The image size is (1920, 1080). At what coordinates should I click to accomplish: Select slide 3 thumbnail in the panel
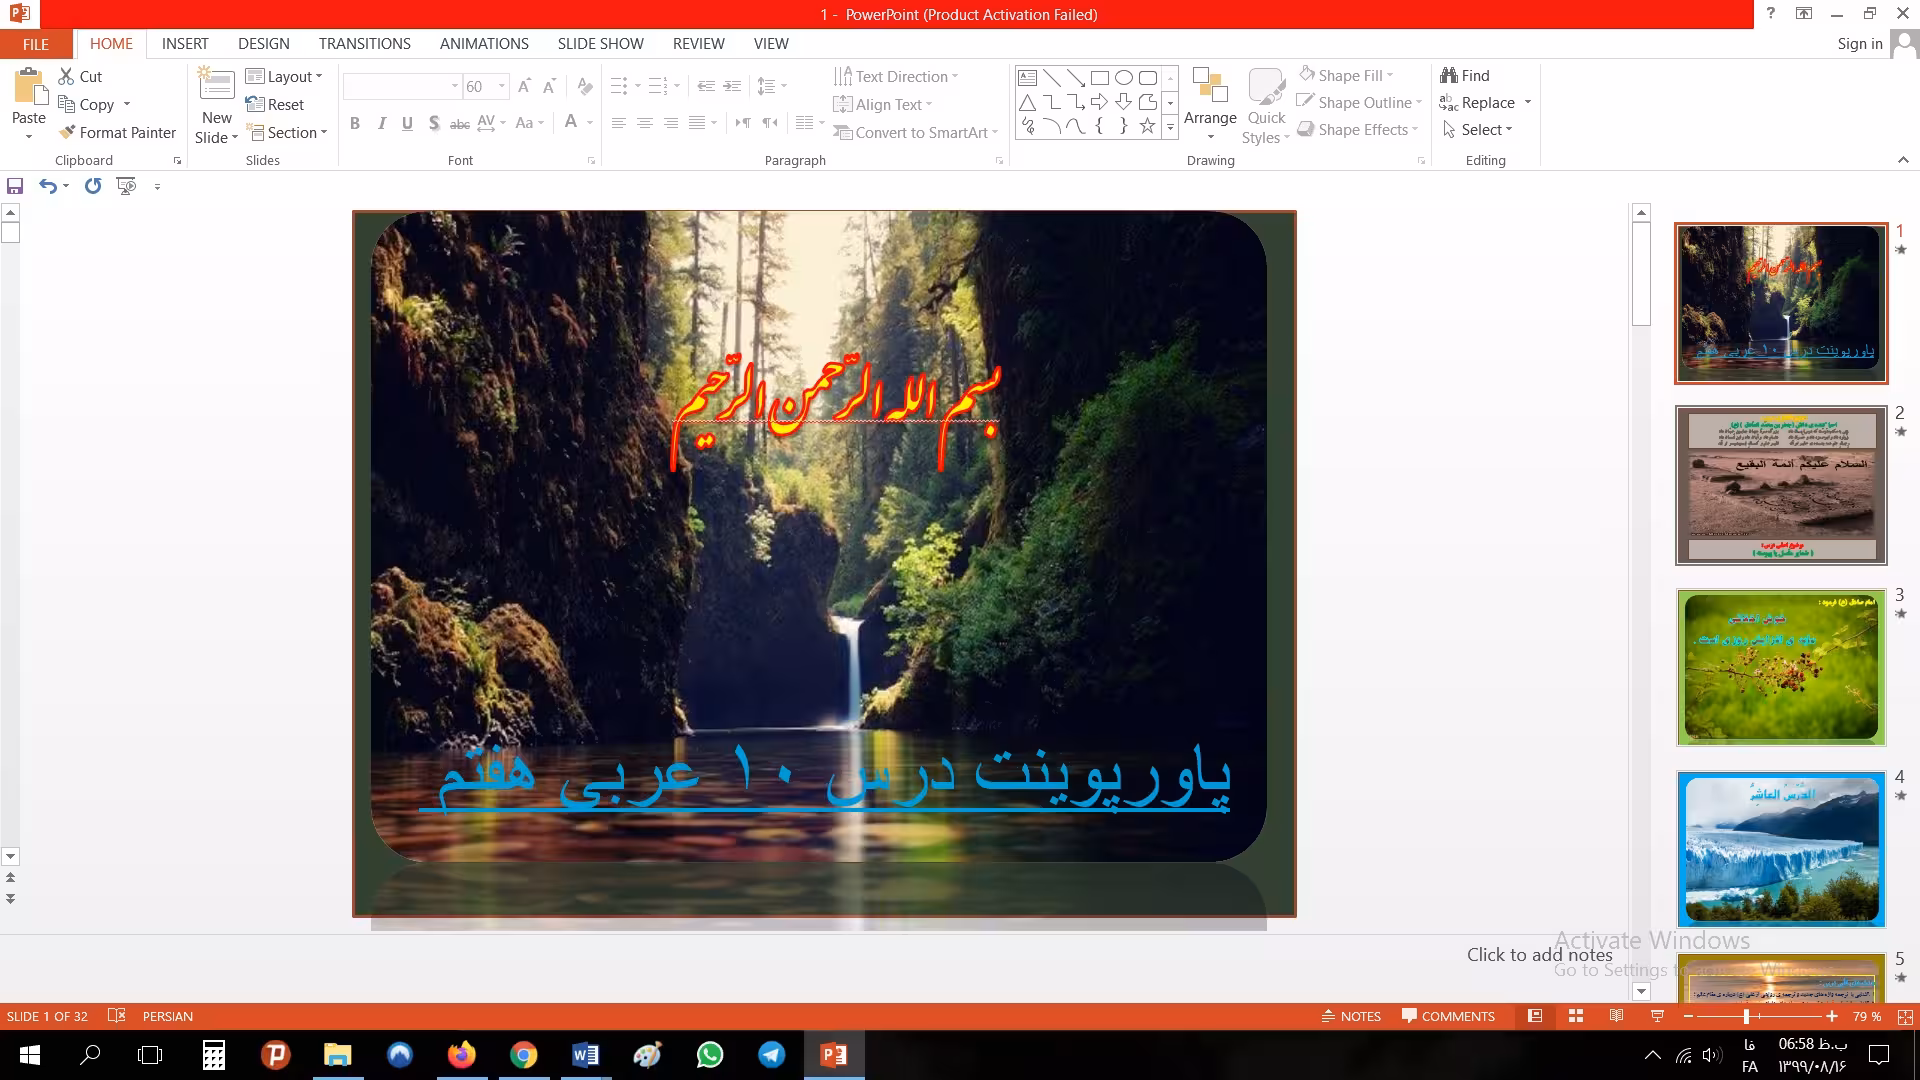(1781, 667)
